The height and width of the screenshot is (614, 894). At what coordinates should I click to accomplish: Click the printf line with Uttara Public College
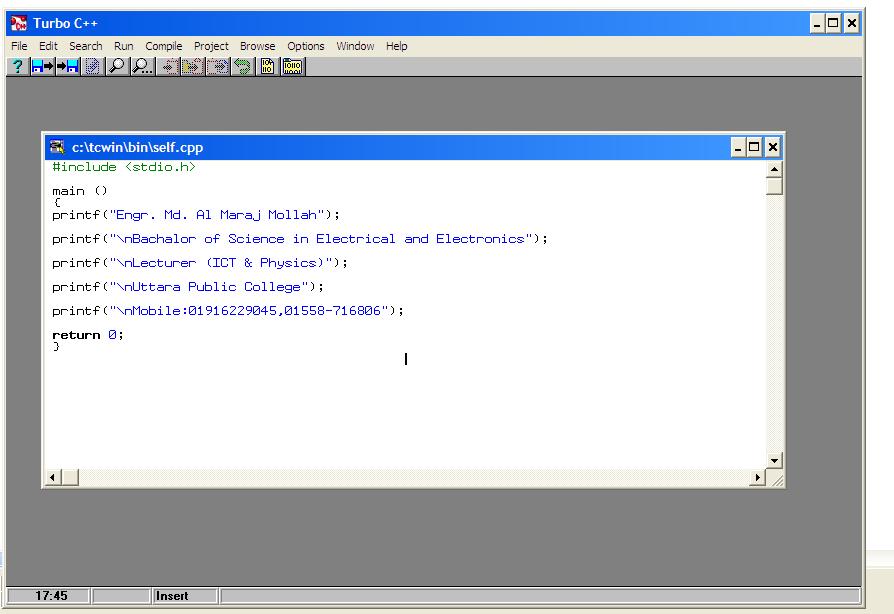tap(188, 287)
